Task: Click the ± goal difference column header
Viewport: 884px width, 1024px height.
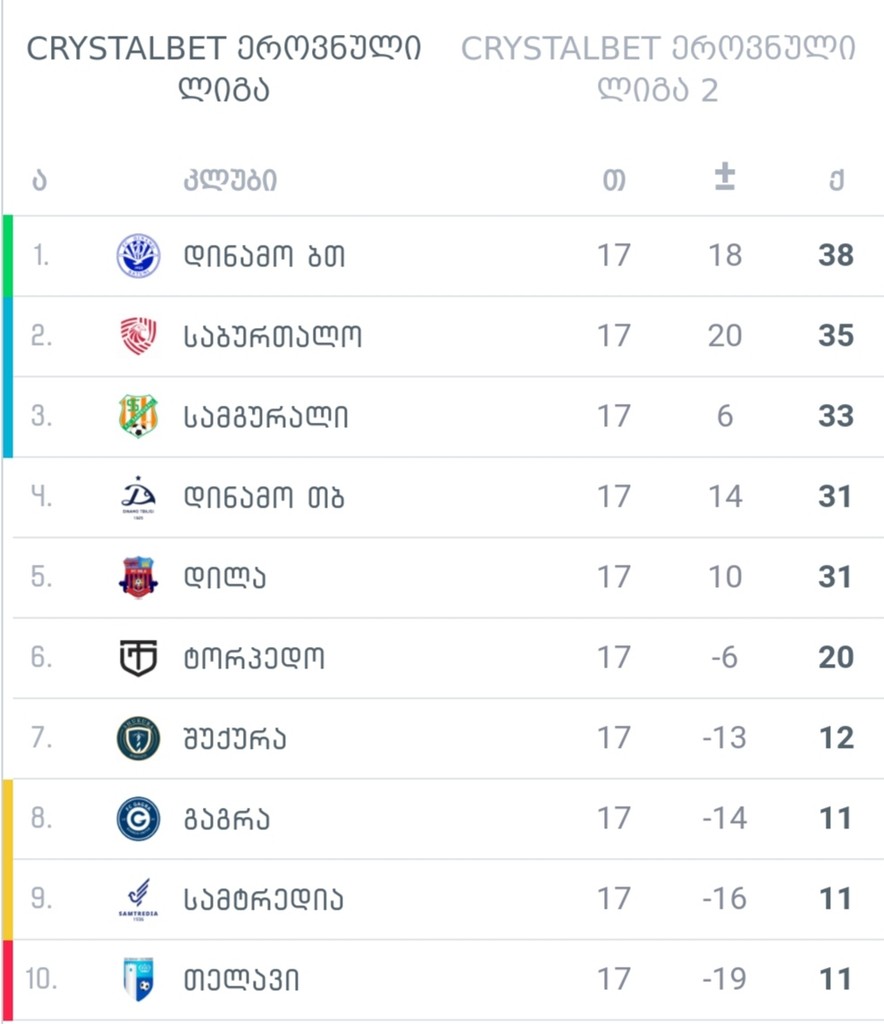Action: tap(724, 179)
